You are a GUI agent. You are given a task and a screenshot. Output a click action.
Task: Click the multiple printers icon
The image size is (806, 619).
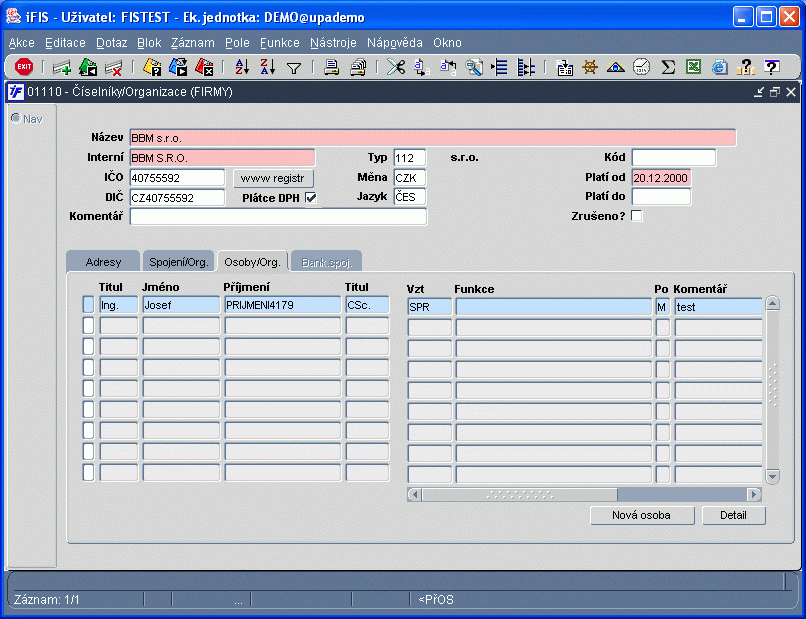point(358,67)
